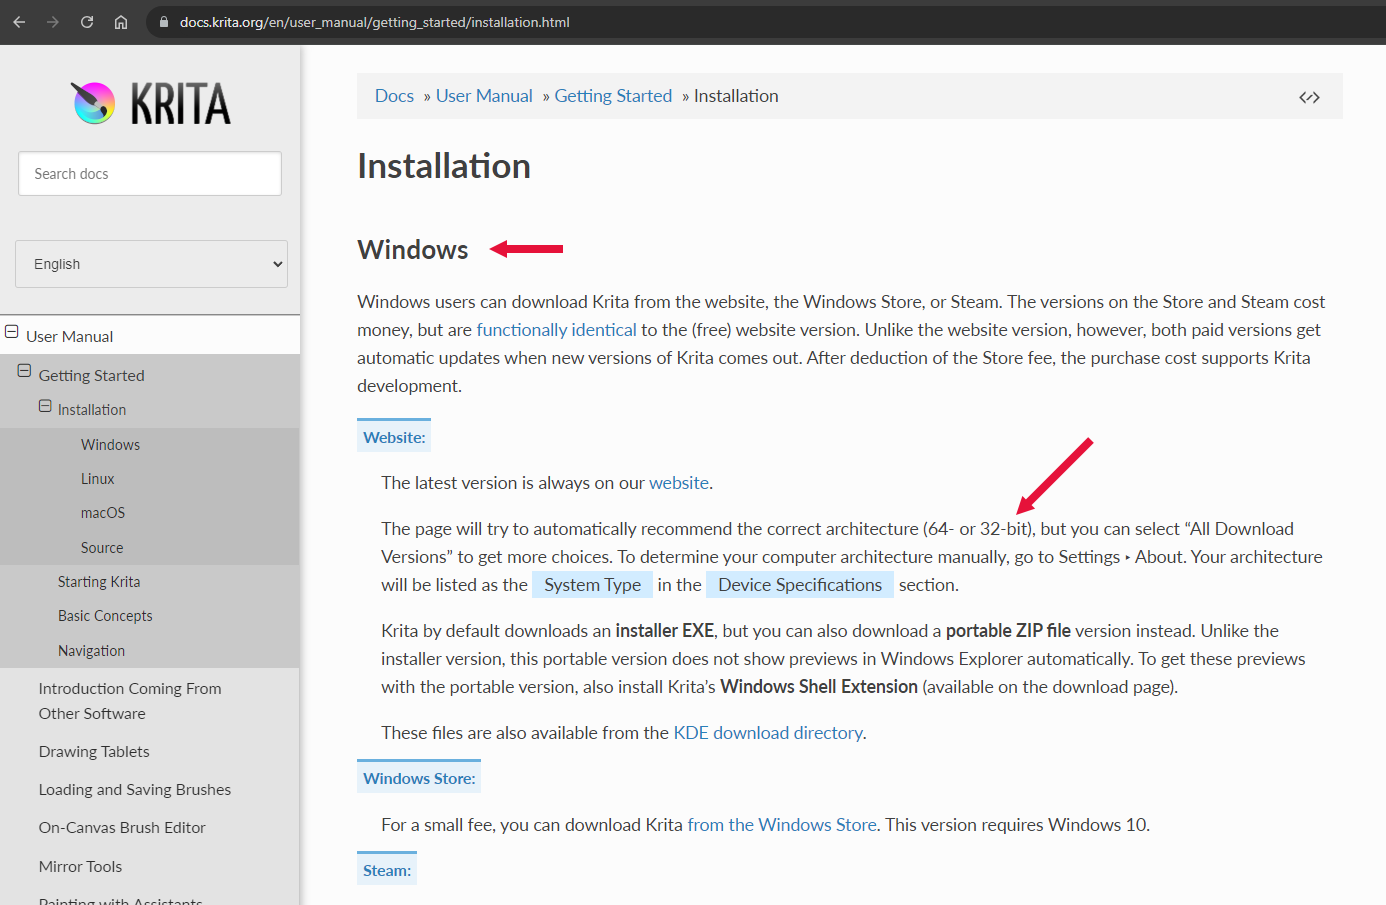Click the Docs breadcrumb link
This screenshot has height=905, width=1386.
click(x=394, y=96)
